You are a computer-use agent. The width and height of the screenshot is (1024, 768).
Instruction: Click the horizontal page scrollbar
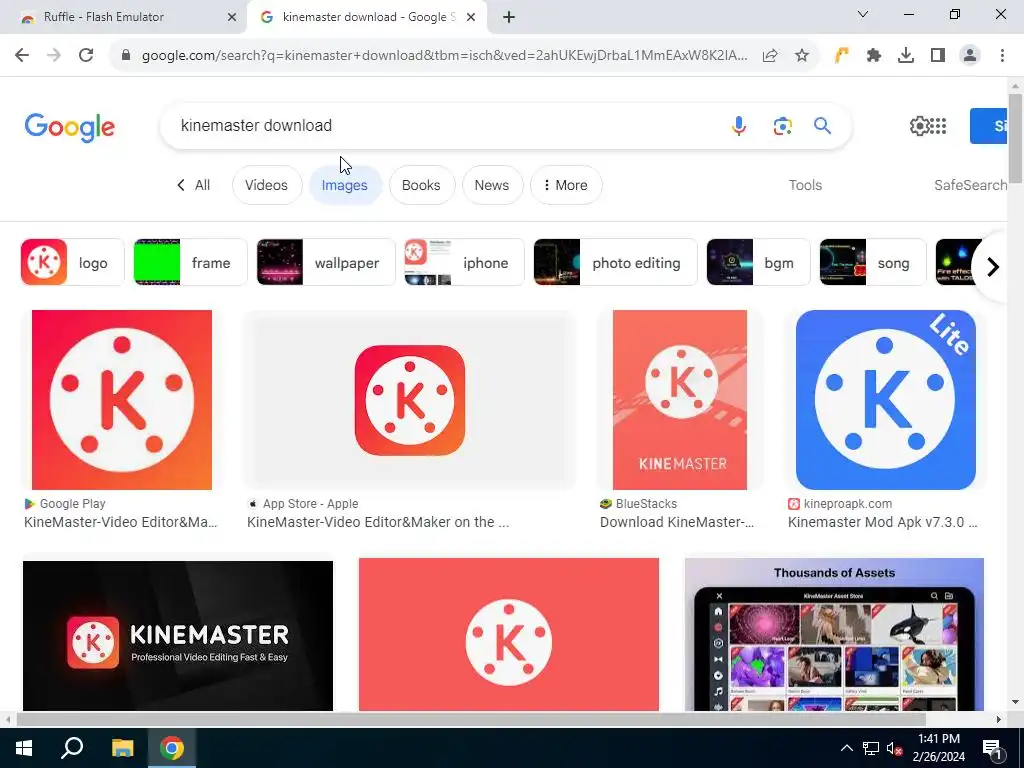click(x=470, y=719)
